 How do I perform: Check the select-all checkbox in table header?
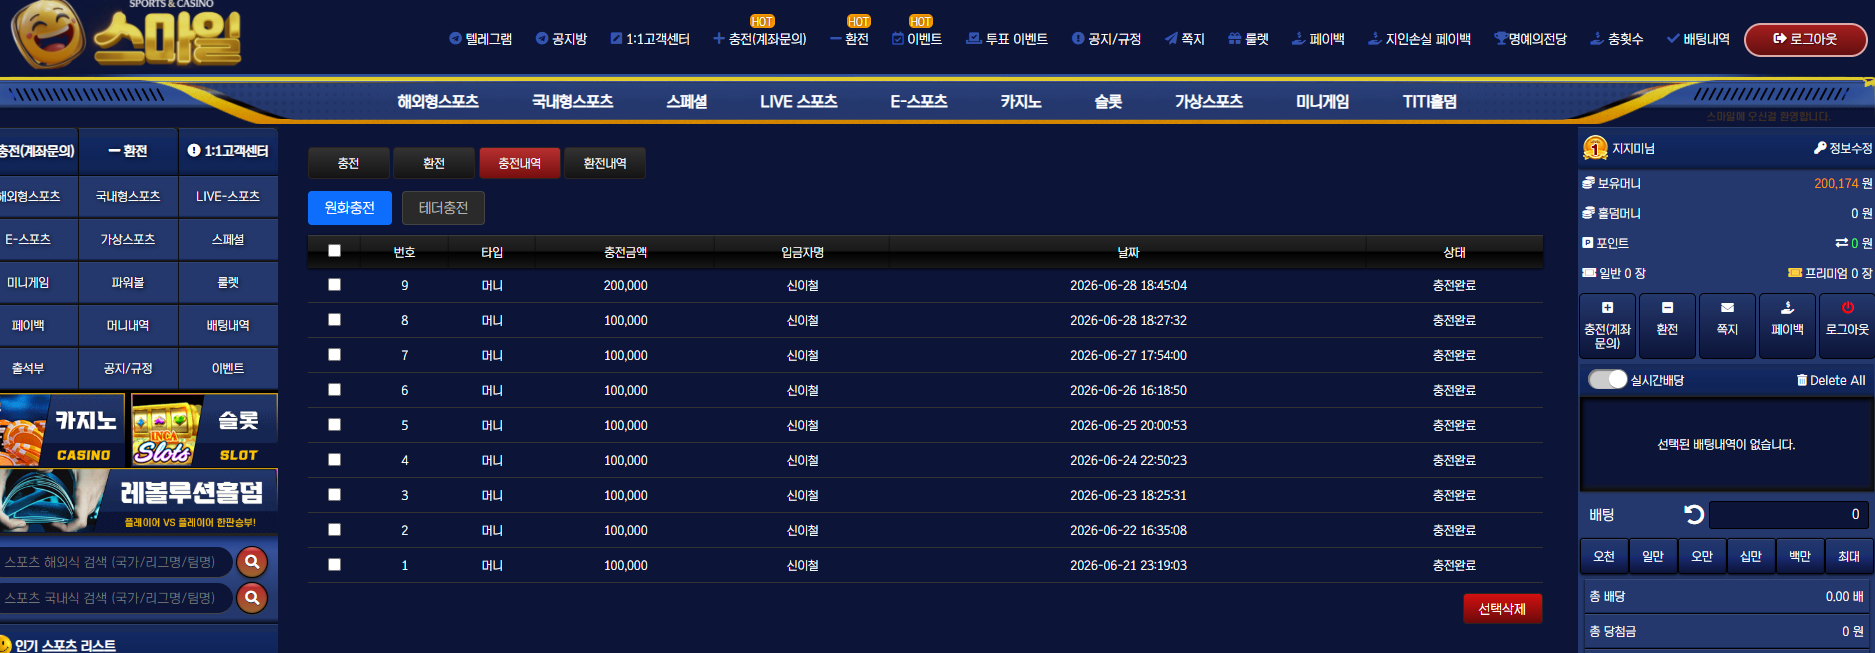pyautogui.click(x=334, y=251)
